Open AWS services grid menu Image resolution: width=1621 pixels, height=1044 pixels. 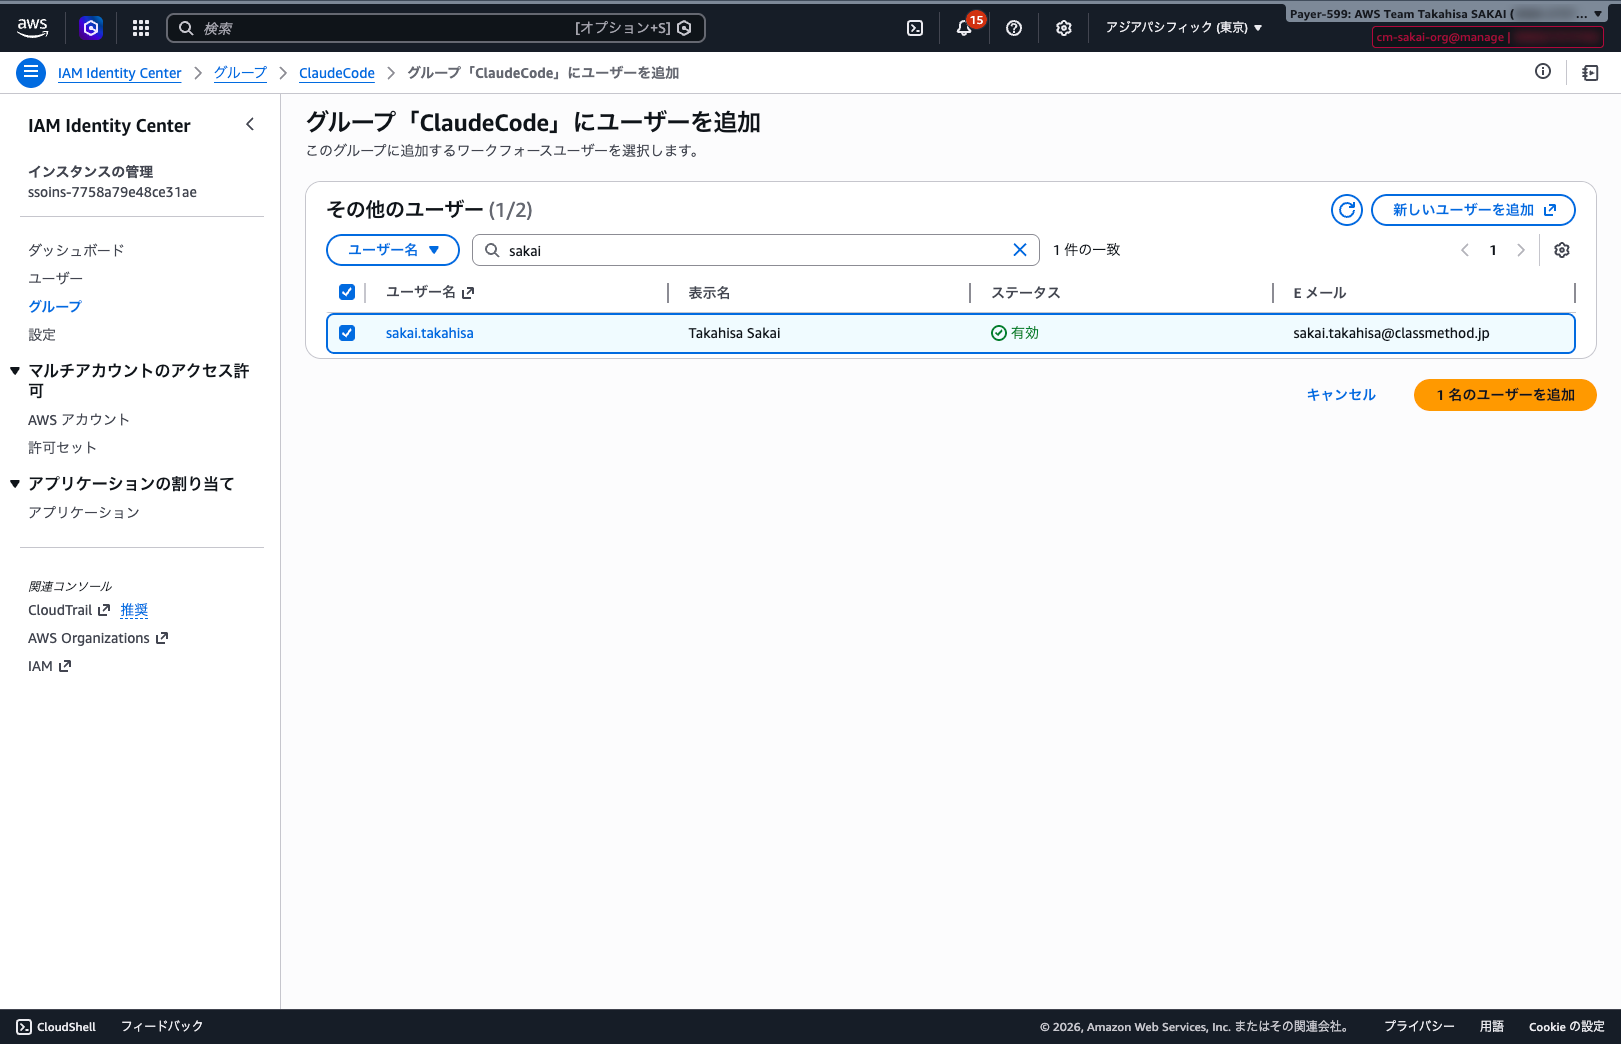pos(141,28)
